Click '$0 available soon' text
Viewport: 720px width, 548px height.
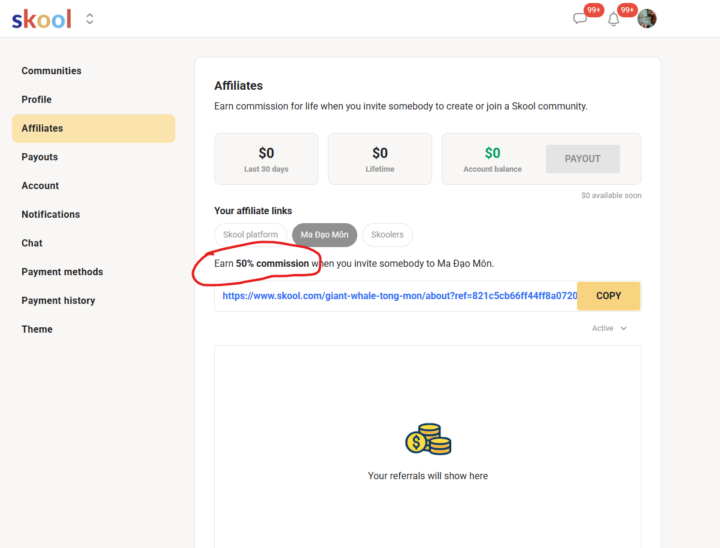(x=611, y=196)
